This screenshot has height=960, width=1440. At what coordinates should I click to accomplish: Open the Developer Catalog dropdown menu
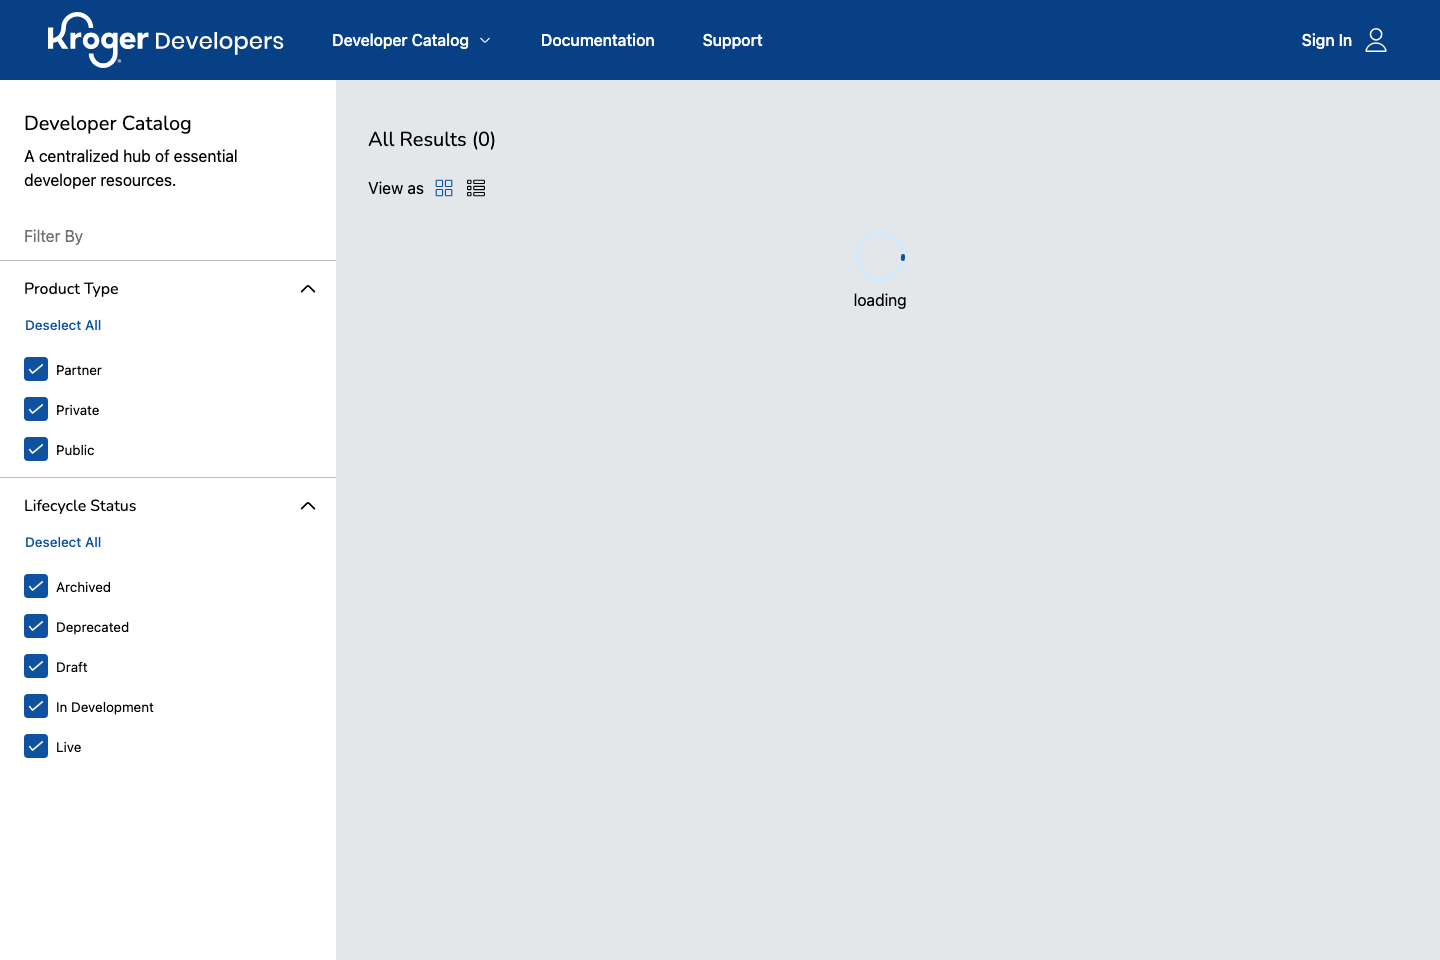[x=411, y=40]
